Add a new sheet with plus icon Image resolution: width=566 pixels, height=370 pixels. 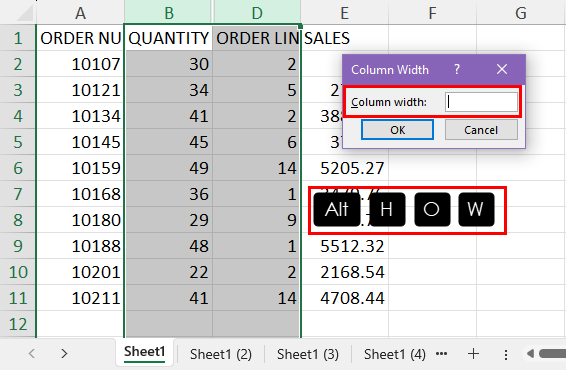pos(473,354)
